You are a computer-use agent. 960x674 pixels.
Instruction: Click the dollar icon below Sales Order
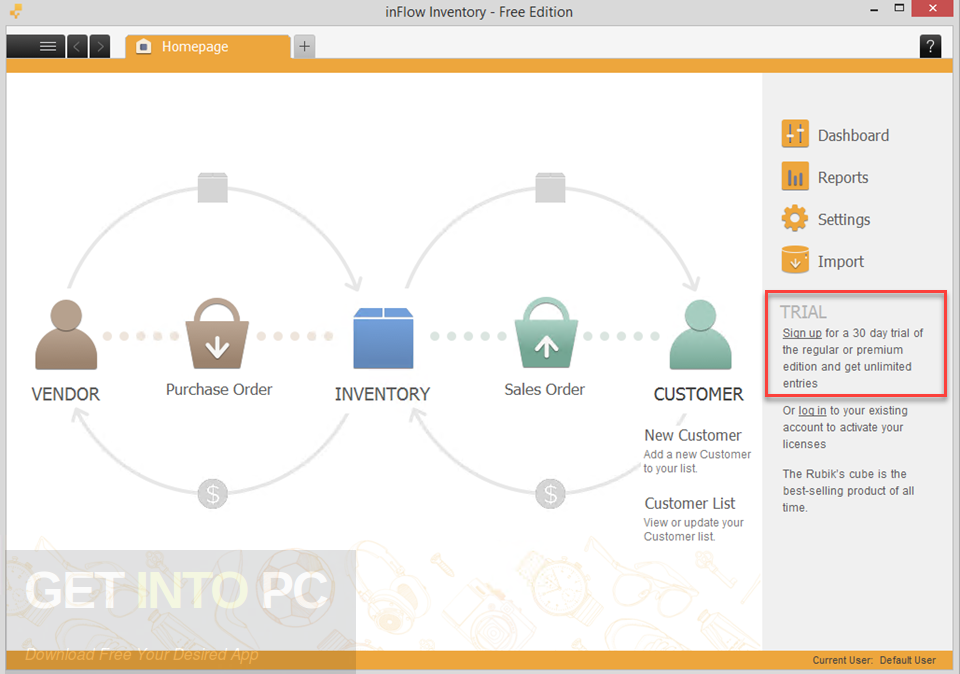pyautogui.click(x=550, y=493)
